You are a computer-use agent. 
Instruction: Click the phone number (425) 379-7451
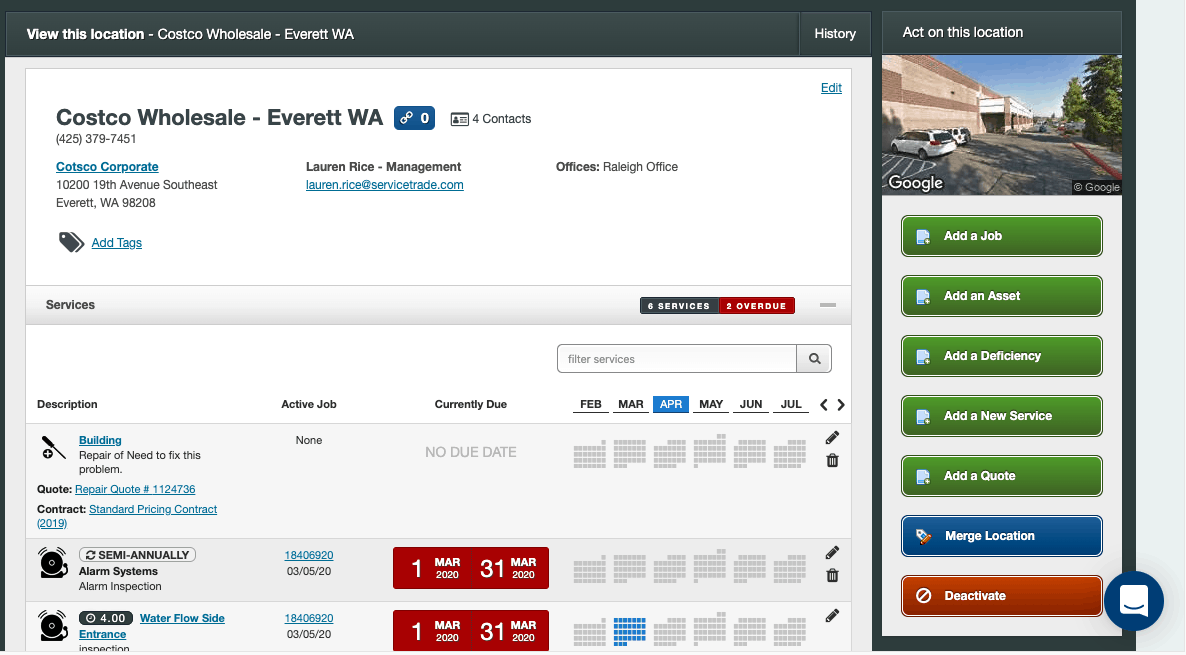(x=96, y=139)
